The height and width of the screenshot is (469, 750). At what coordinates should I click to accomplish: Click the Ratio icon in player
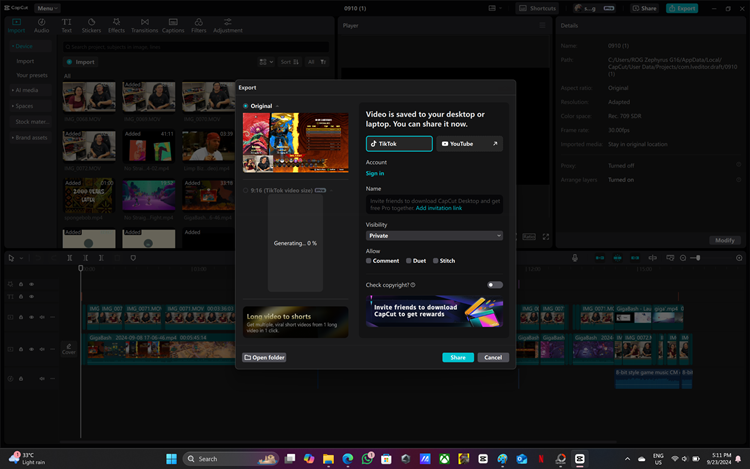coord(529,237)
